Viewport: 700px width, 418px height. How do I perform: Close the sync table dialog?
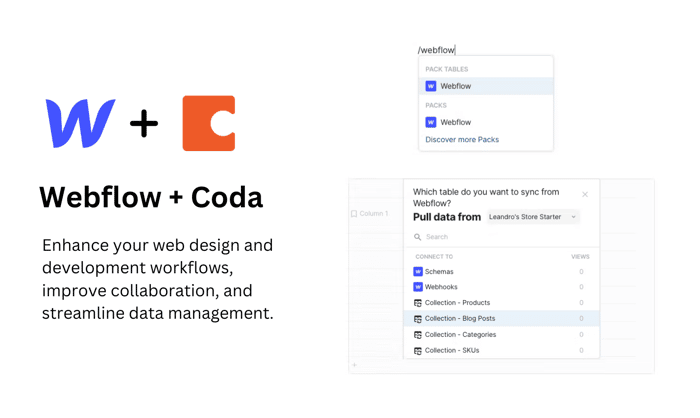click(x=585, y=194)
